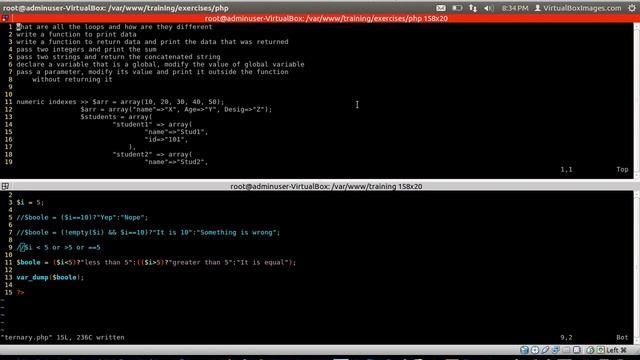Click the bottom terminal pane group icon

click(x=5, y=186)
